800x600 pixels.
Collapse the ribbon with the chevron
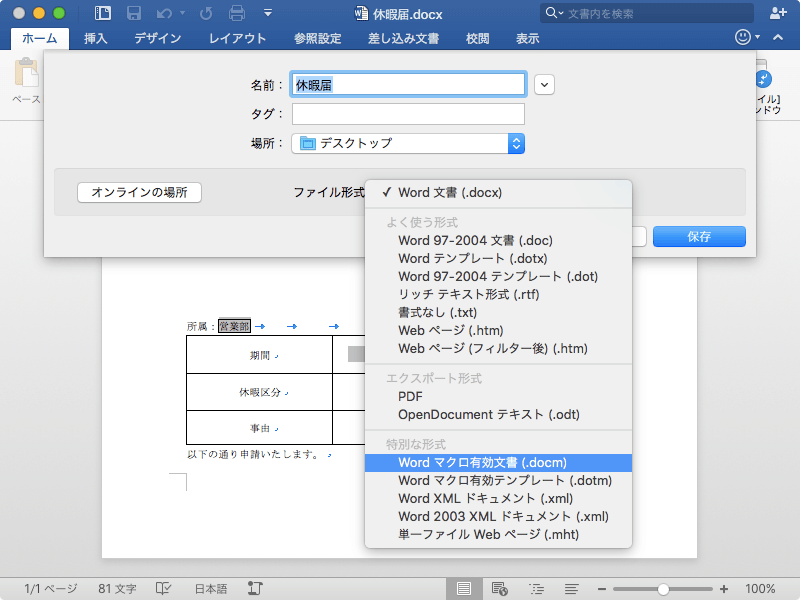[x=778, y=37]
